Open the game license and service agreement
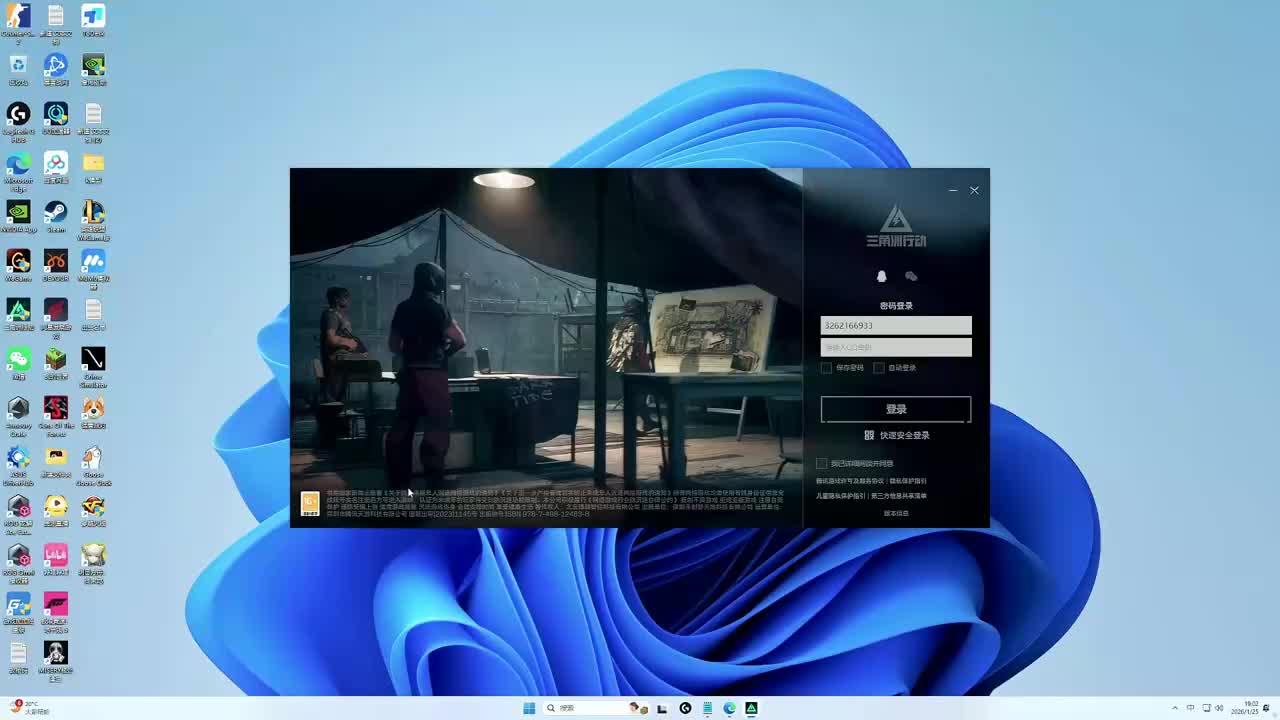The width and height of the screenshot is (1280, 720). [x=850, y=481]
